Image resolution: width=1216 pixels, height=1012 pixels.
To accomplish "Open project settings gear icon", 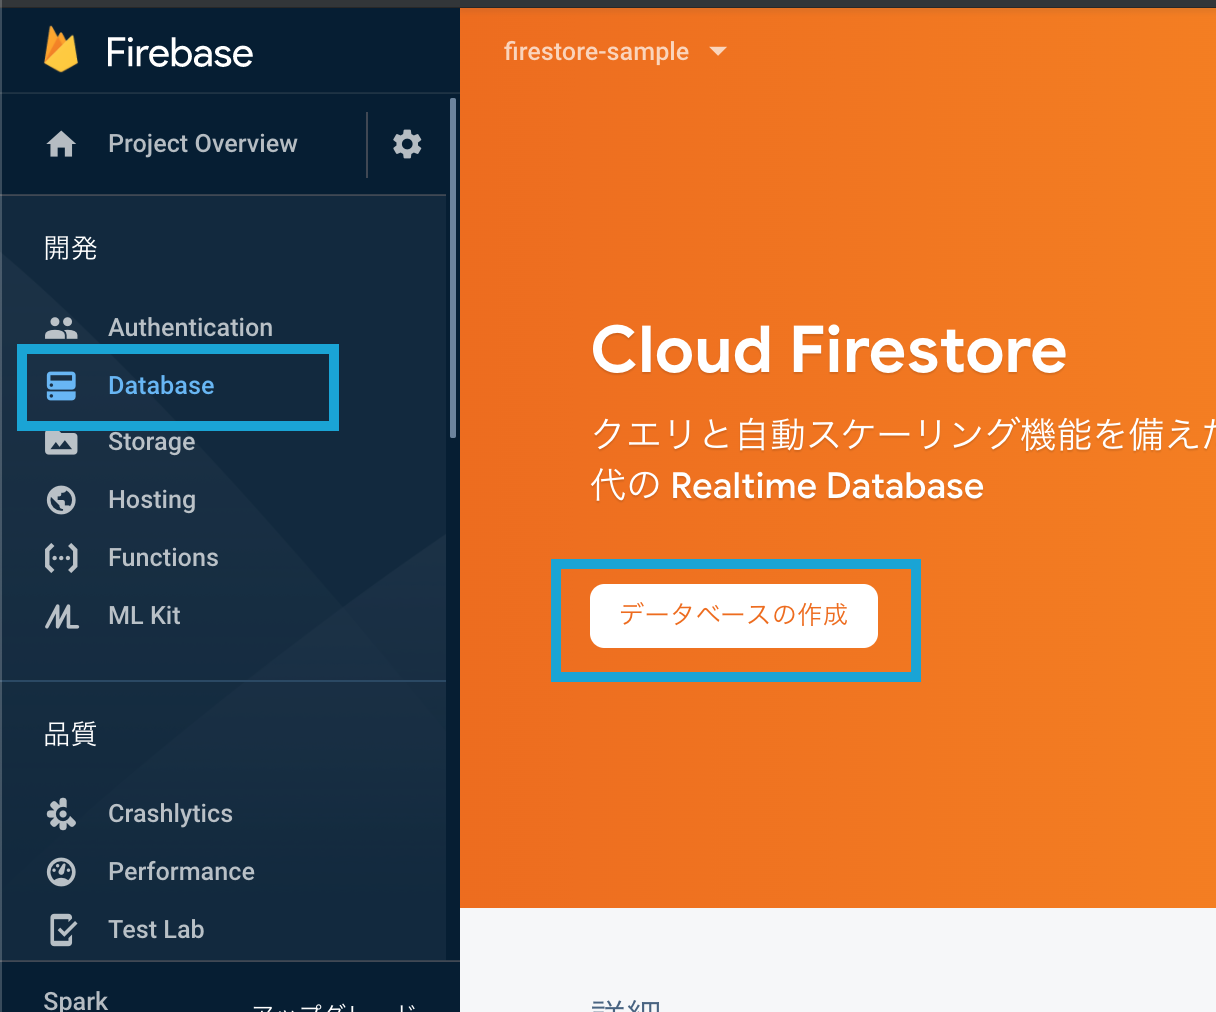I will pos(407,144).
